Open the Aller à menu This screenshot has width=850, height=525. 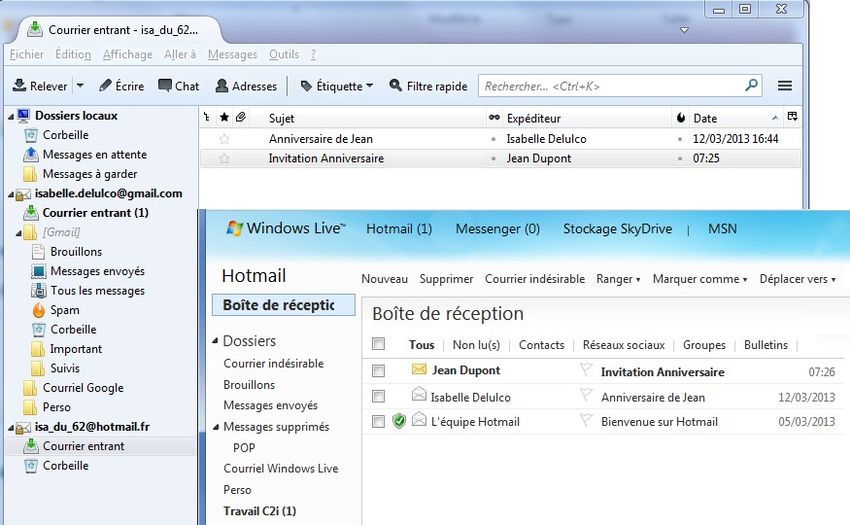click(180, 54)
